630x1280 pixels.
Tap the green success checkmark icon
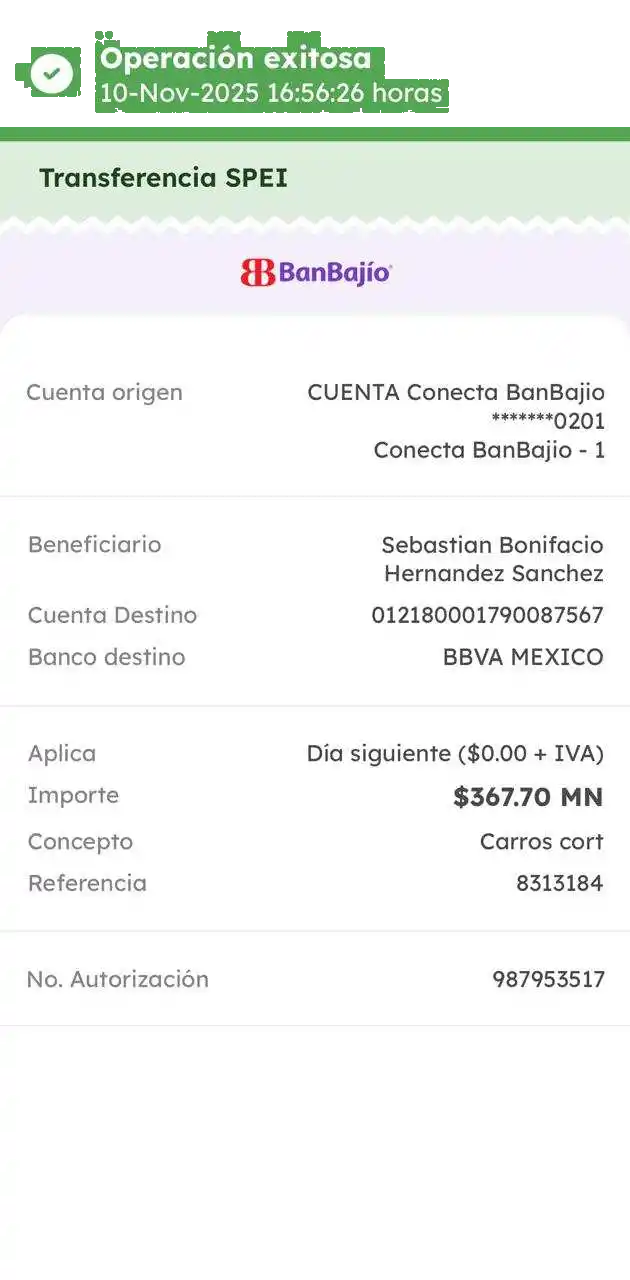[x=51, y=73]
